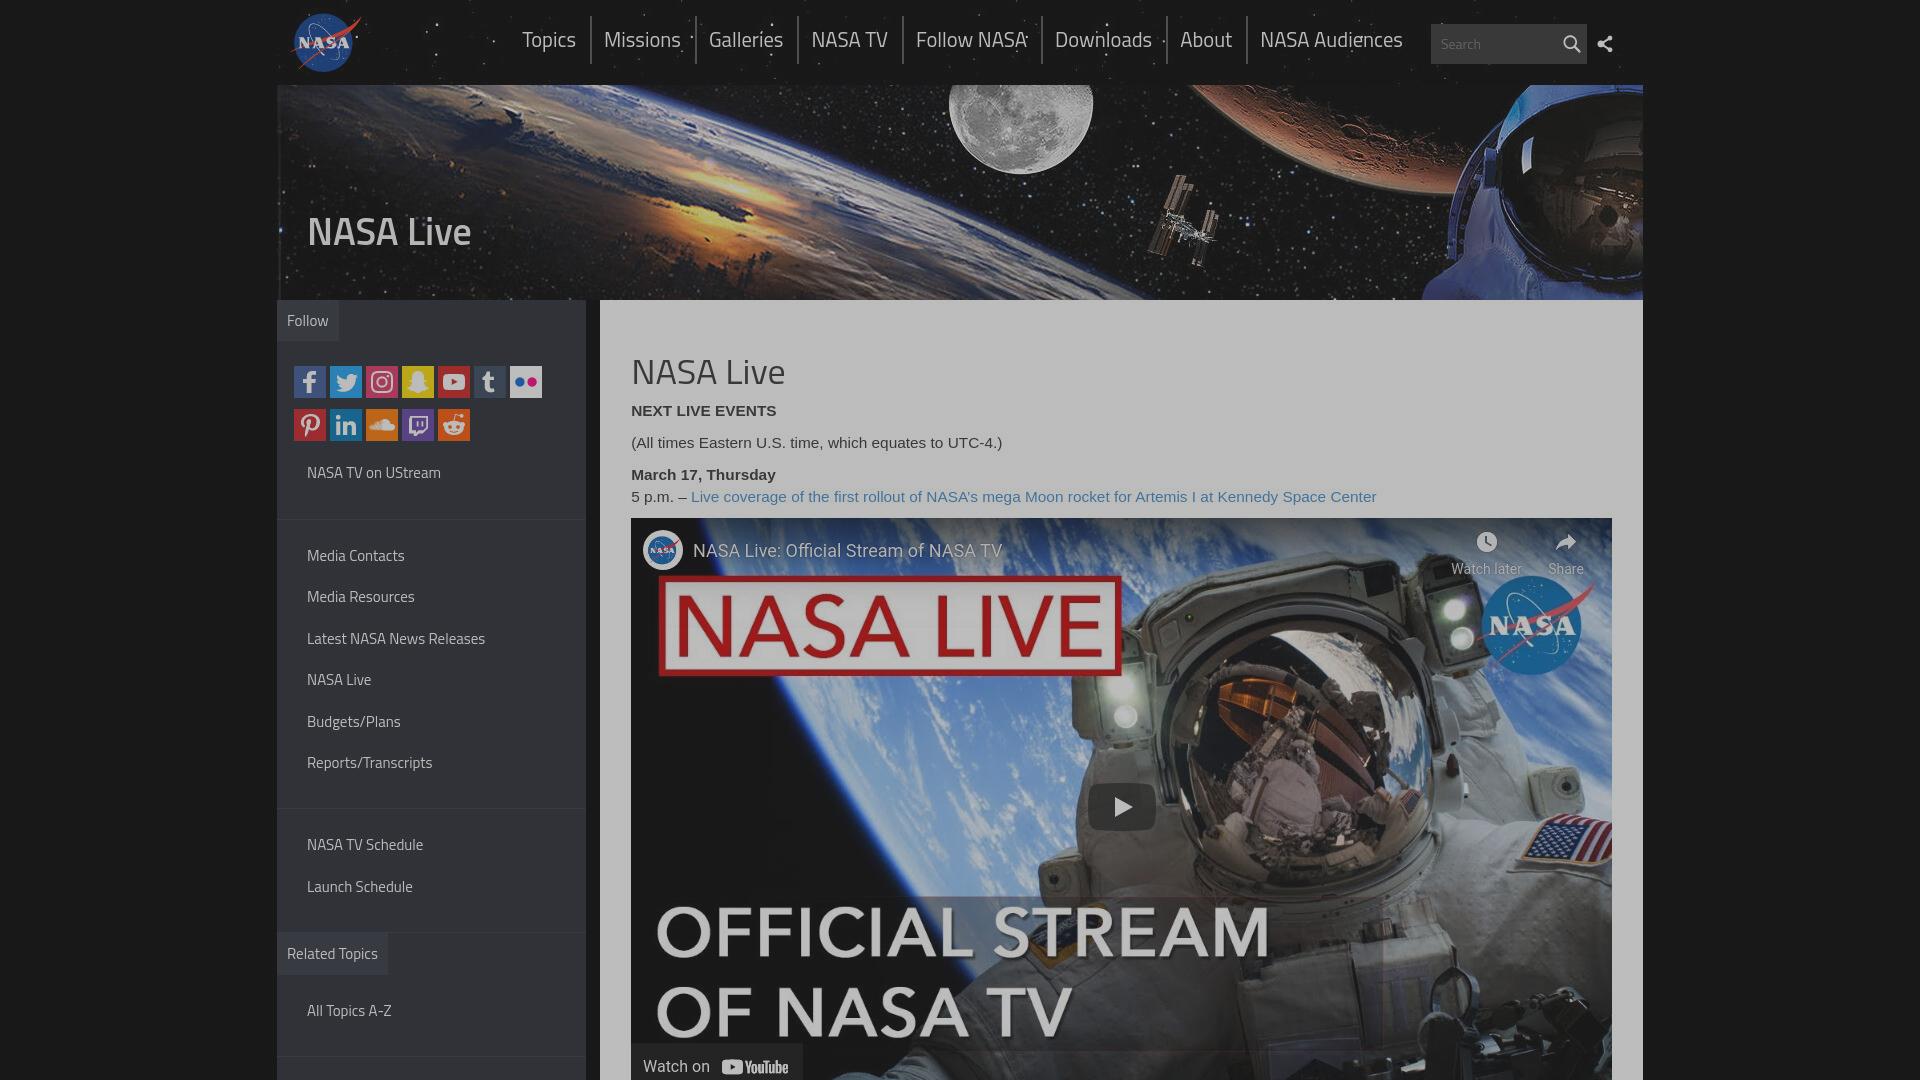The image size is (1920, 1080).
Task: Open the About menu
Action: pos(1206,40)
